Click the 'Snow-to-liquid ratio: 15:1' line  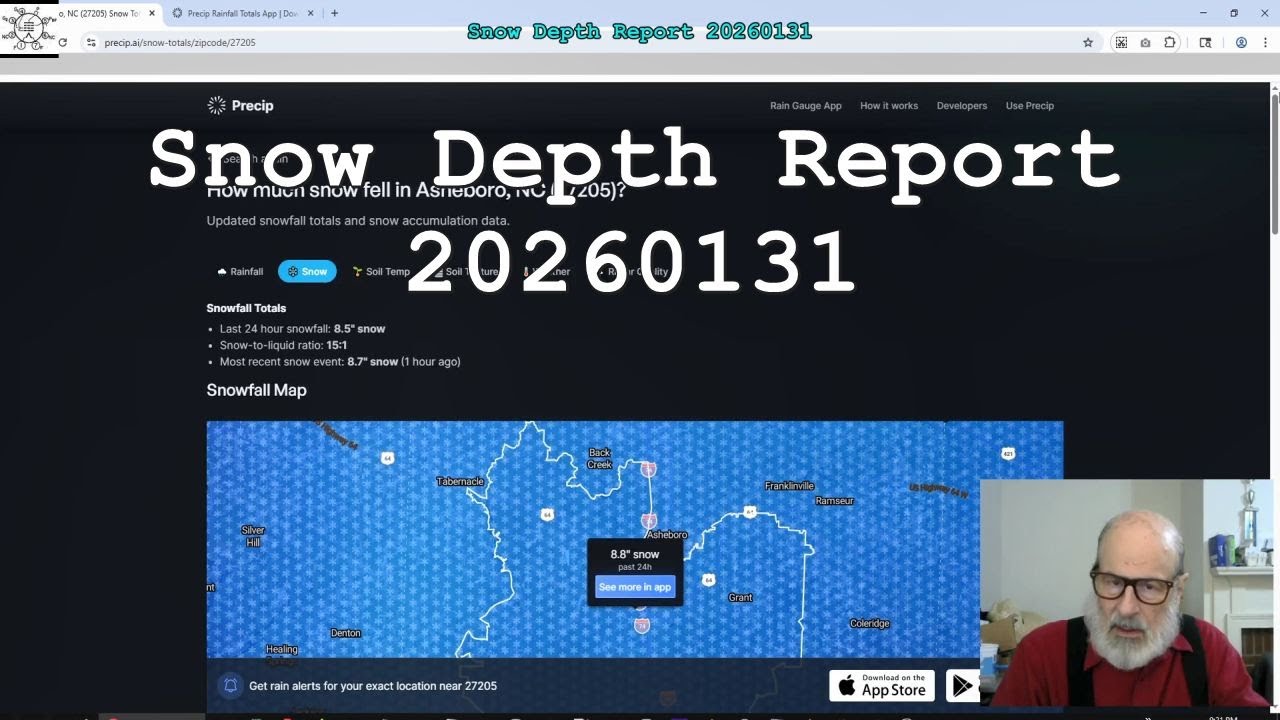[x=283, y=345]
